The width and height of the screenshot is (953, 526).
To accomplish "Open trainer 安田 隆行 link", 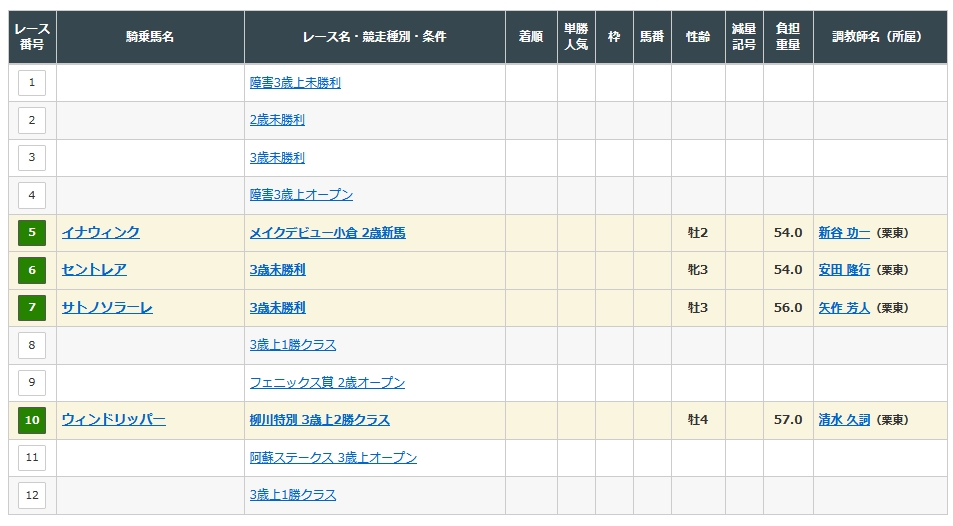I will (843, 270).
